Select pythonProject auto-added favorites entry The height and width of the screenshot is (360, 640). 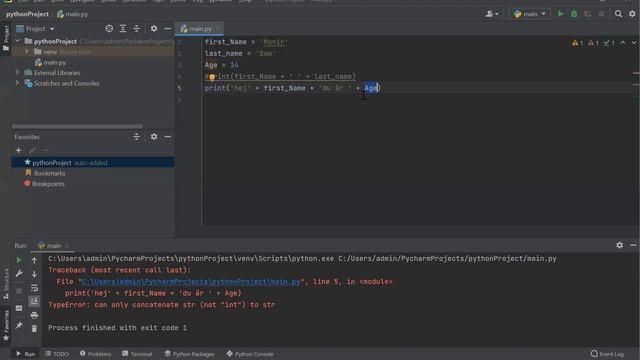[x=93, y=162]
